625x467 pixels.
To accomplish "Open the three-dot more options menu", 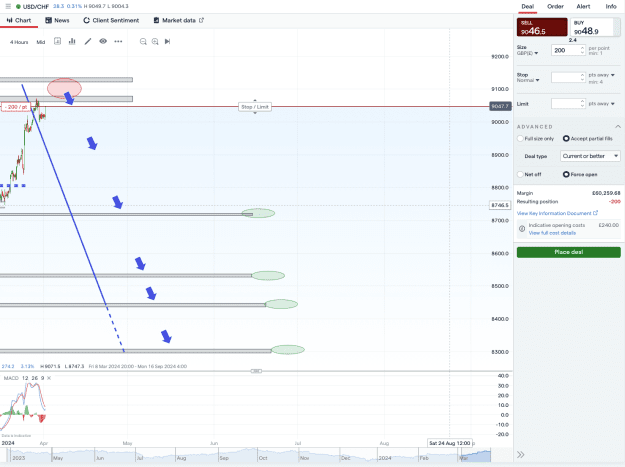I will pos(118,41).
